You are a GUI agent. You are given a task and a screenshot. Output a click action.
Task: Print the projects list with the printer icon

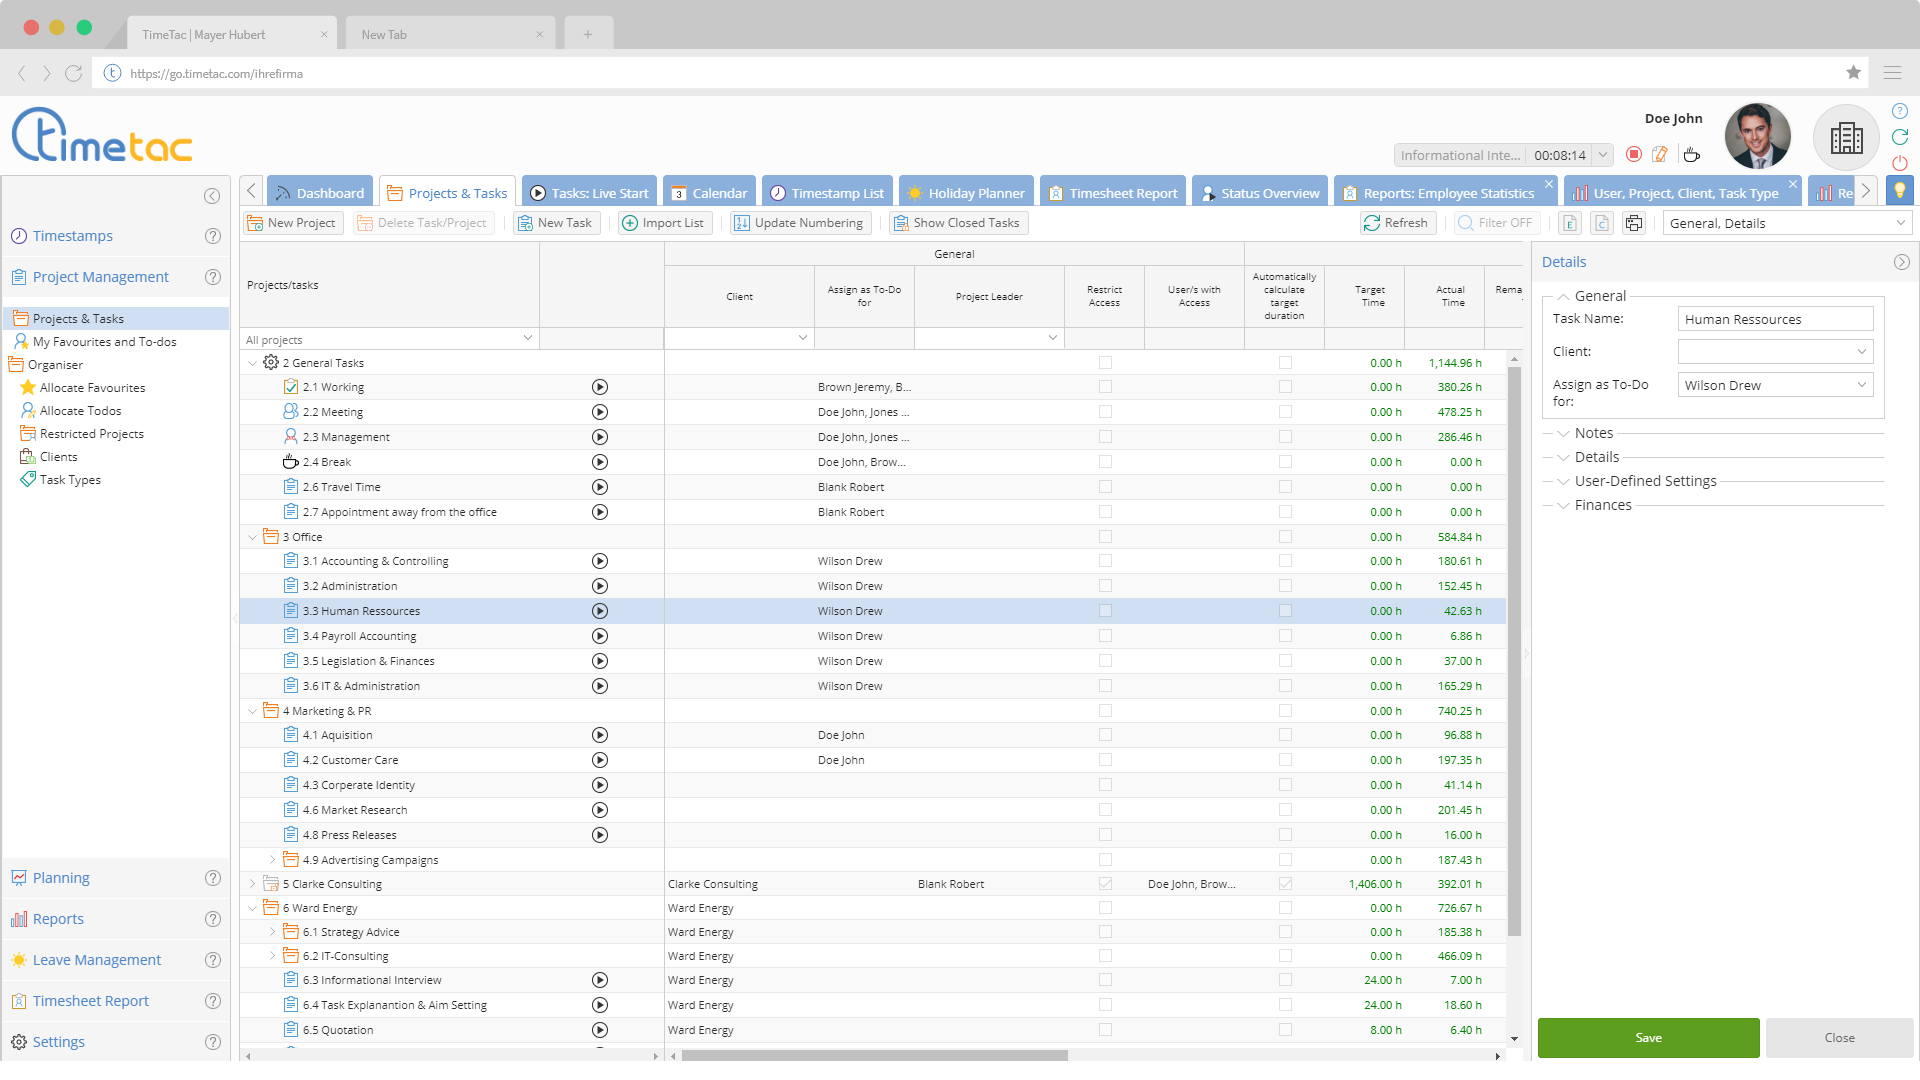(1633, 223)
